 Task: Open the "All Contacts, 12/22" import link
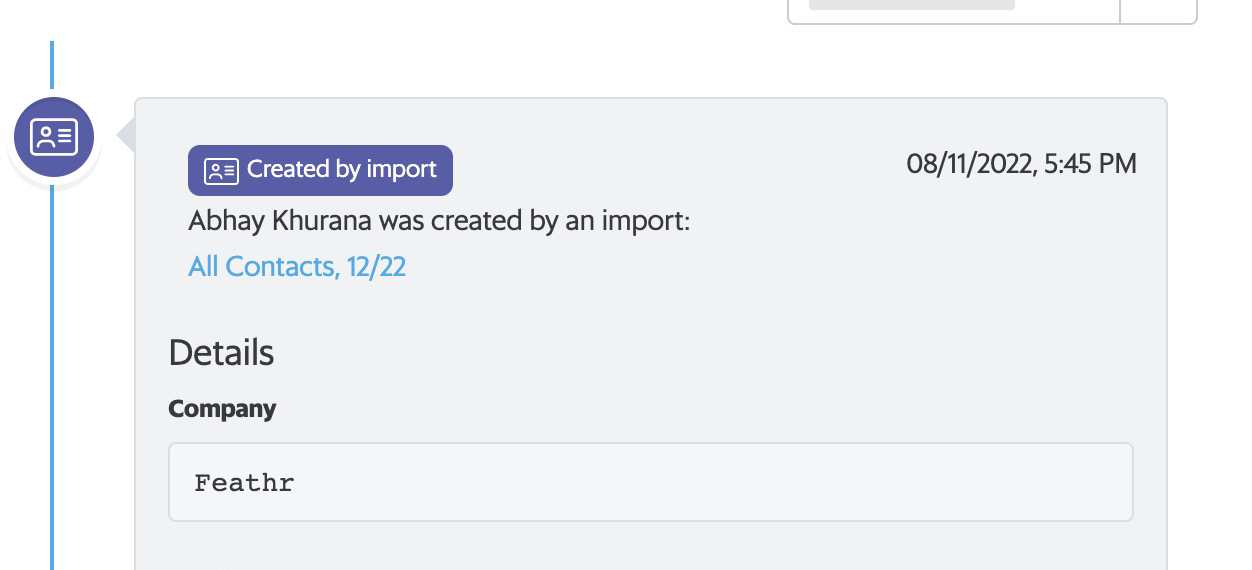point(297,267)
